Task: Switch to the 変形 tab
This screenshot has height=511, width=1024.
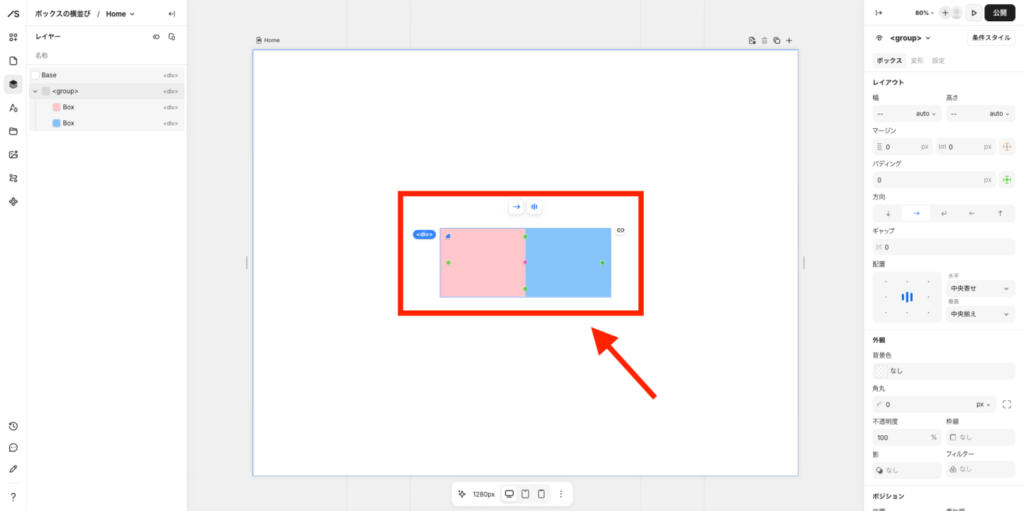Action: click(x=916, y=61)
